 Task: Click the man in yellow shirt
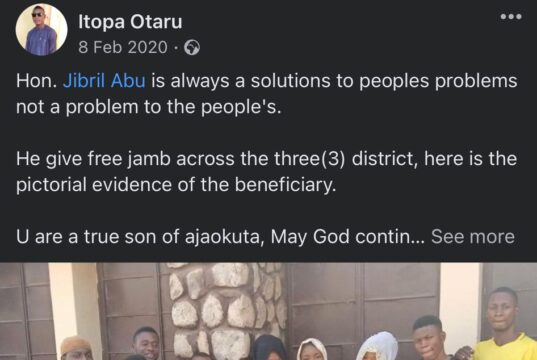pyautogui.click(x=502, y=324)
